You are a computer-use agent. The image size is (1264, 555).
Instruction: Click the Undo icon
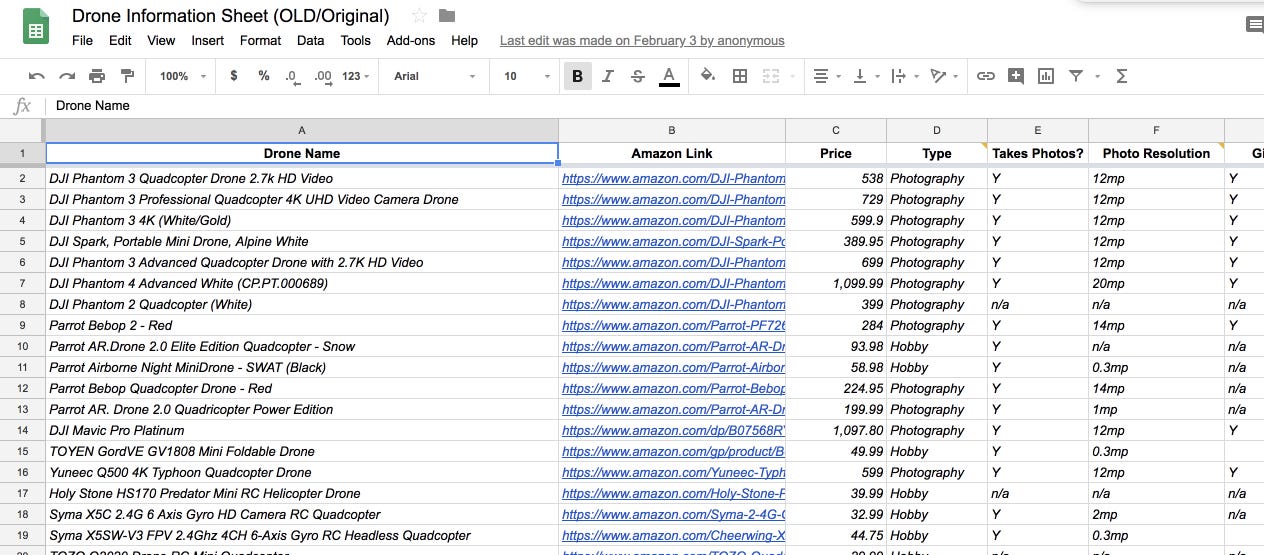pos(37,76)
